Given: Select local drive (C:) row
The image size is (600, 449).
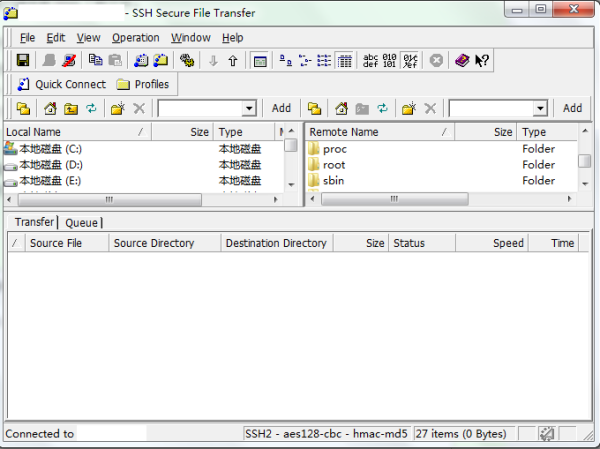Looking at the screenshot, I should tap(143, 149).
